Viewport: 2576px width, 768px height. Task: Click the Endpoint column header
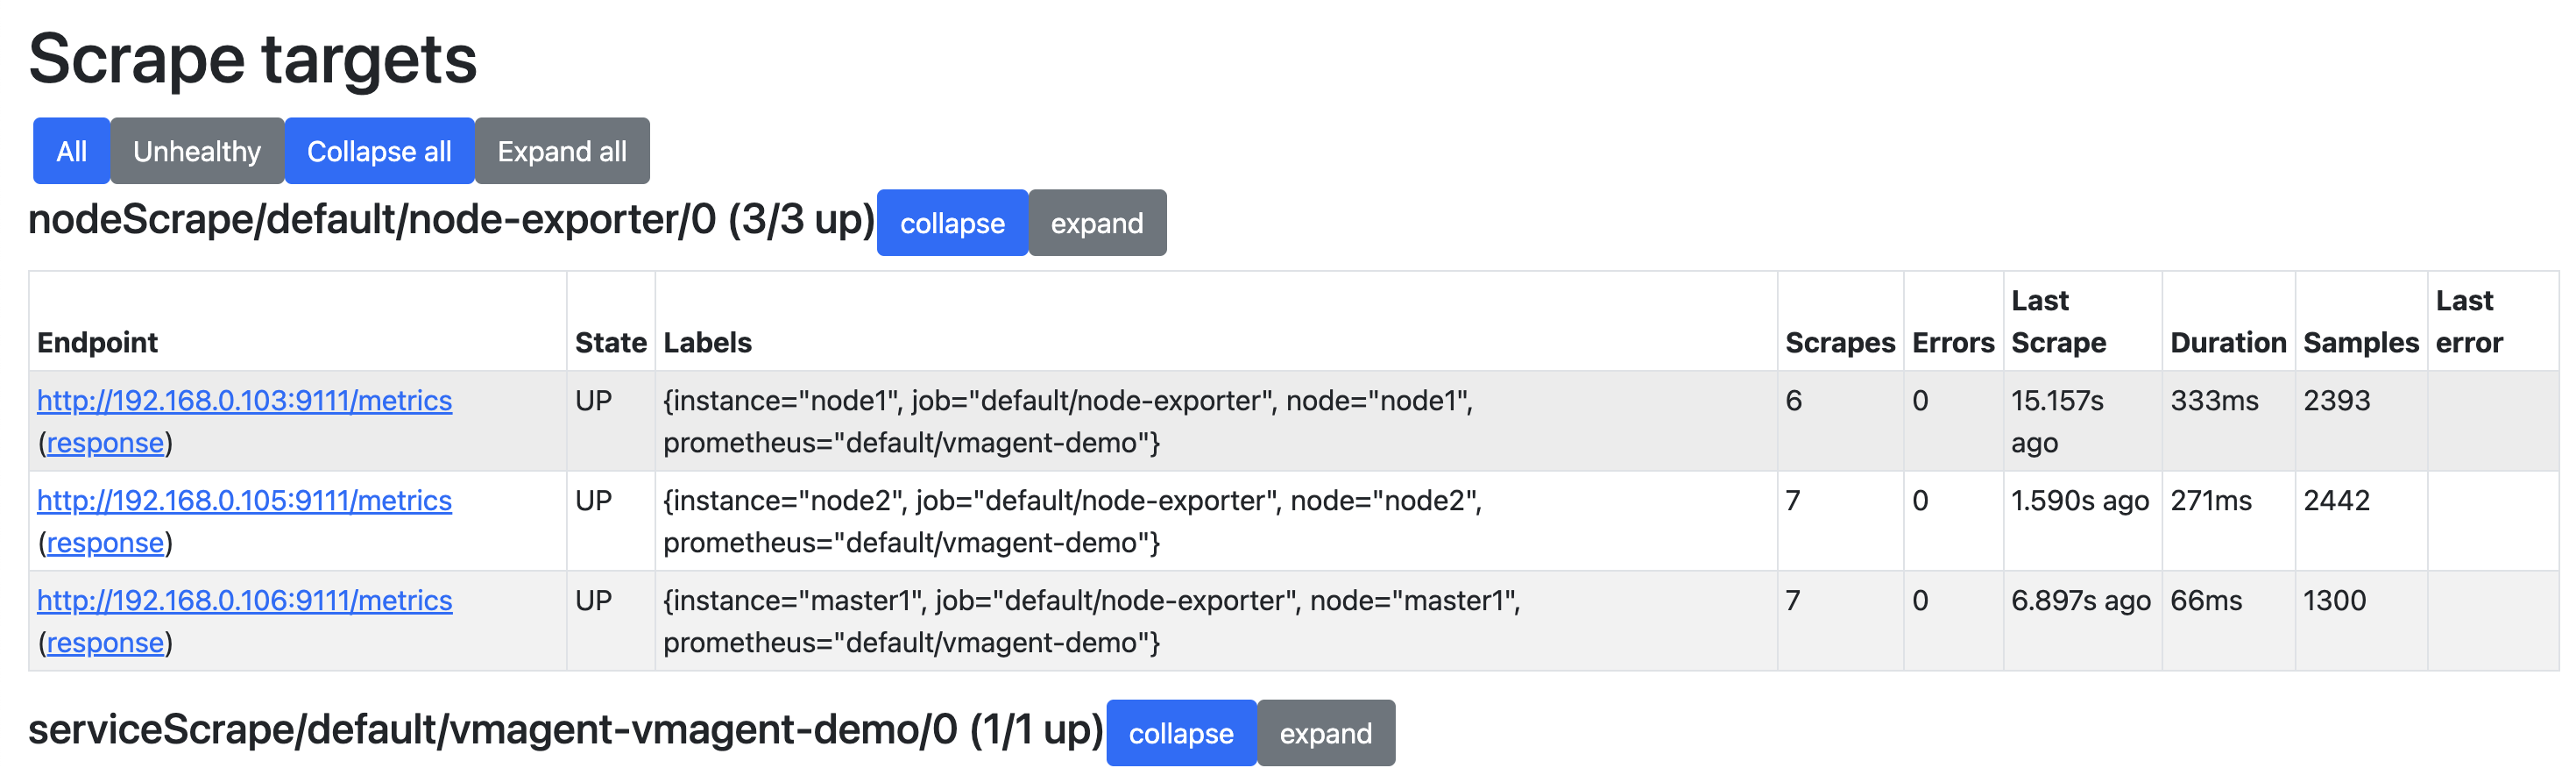97,343
